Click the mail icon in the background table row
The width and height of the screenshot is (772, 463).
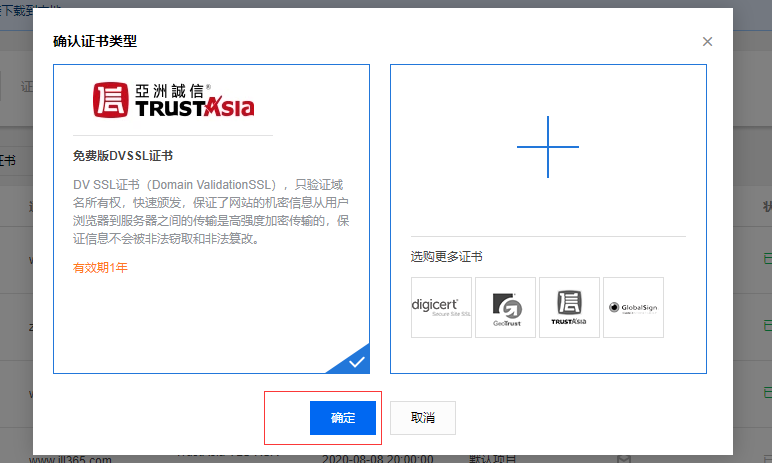point(624,459)
